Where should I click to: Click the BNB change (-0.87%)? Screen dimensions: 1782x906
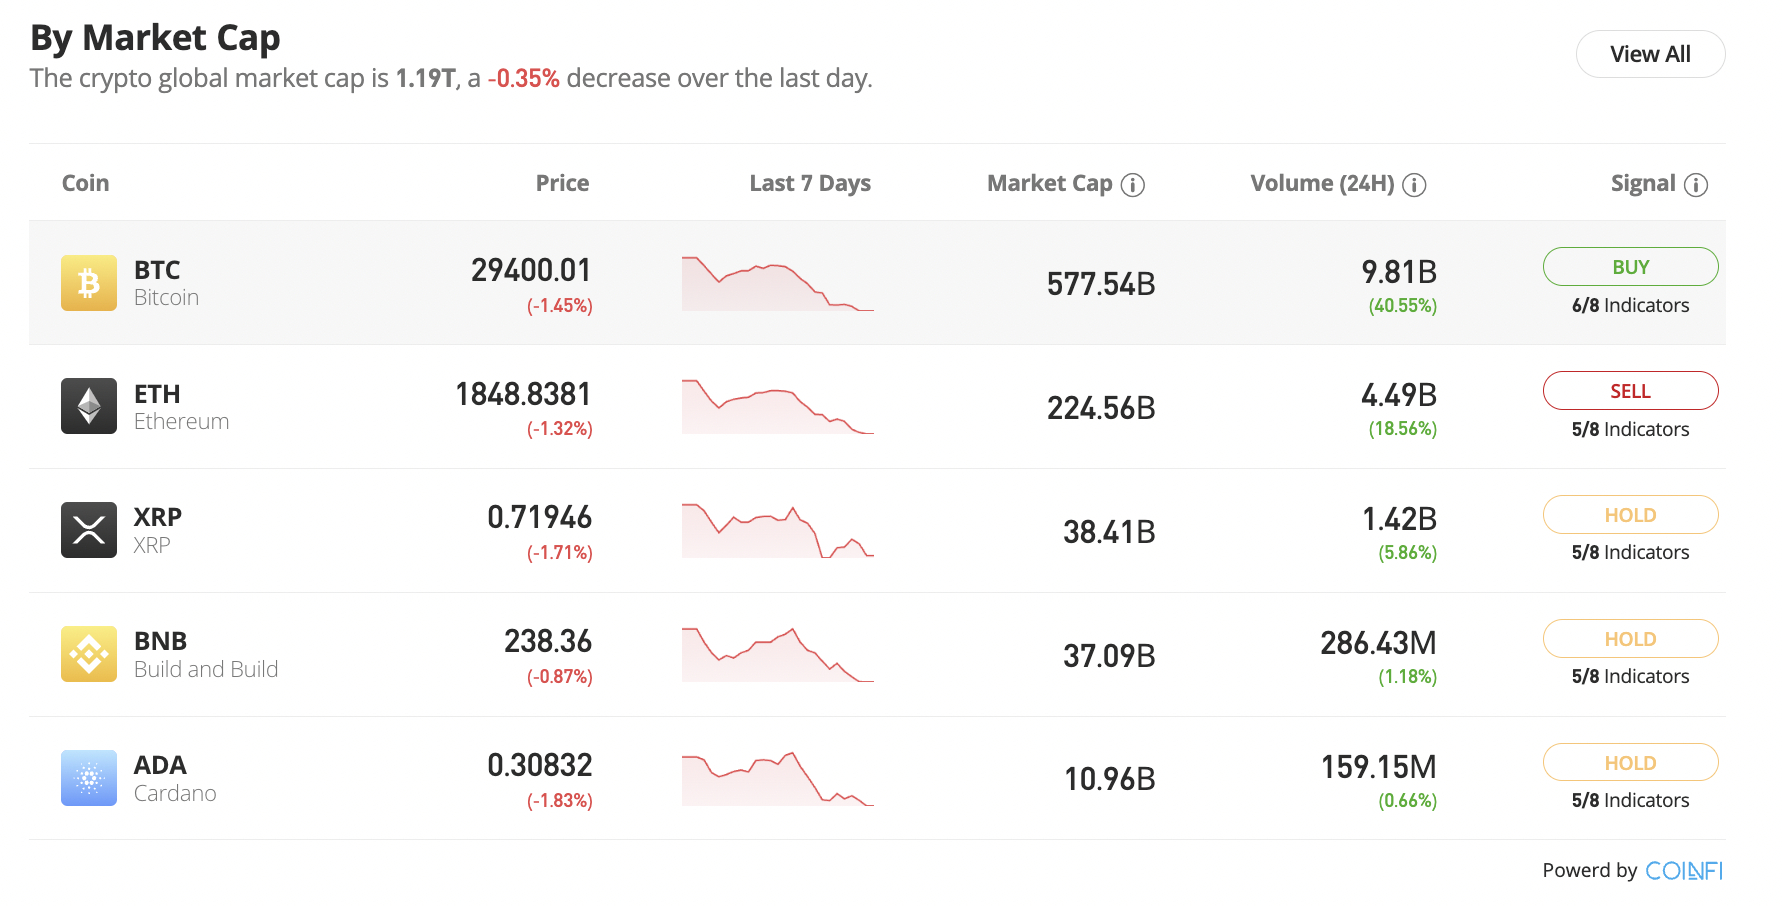(x=560, y=677)
